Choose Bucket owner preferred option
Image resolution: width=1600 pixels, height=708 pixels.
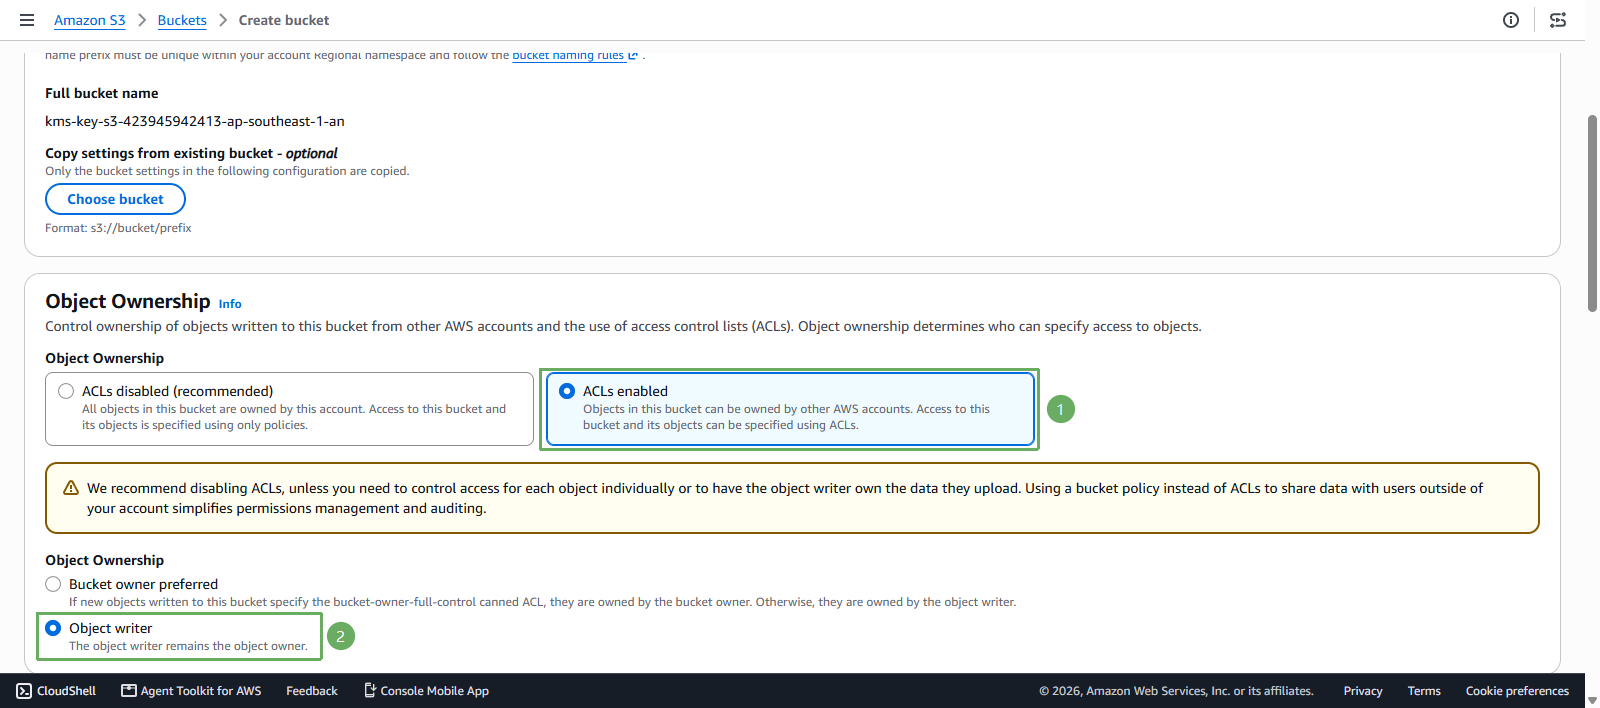(53, 584)
